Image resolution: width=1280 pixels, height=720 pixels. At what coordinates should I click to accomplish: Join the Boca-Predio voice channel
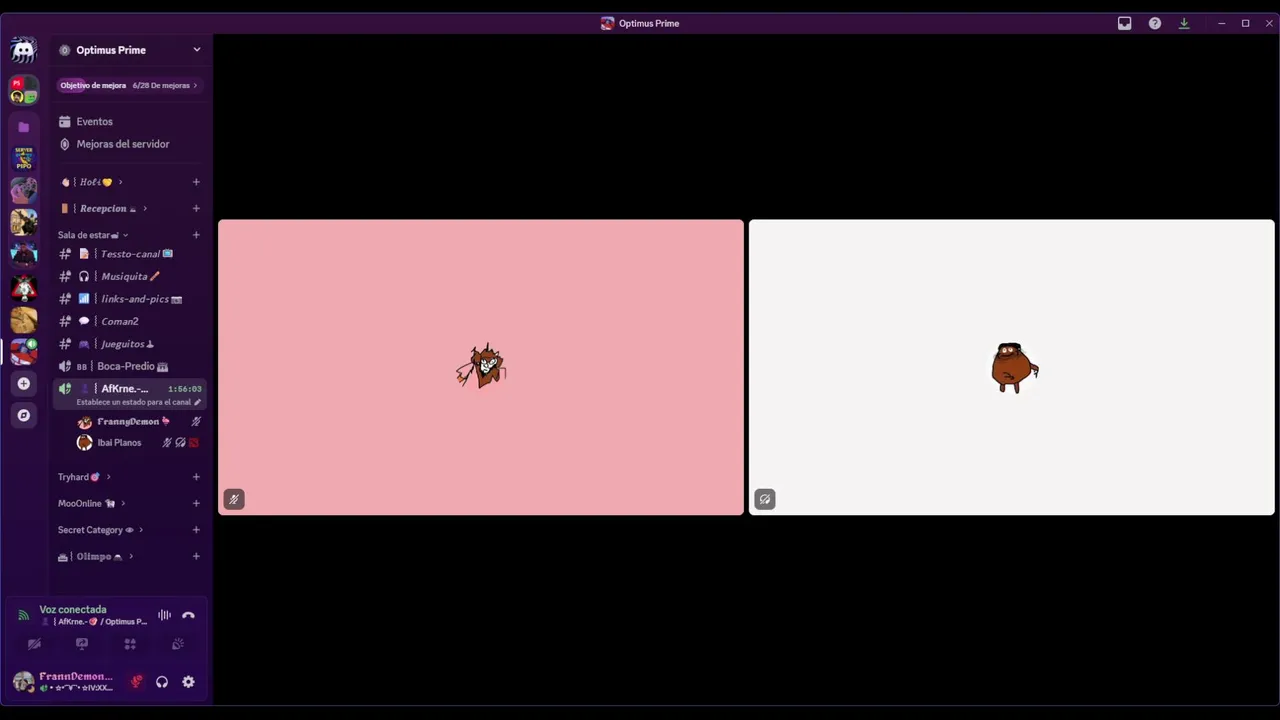tap(132, 366)
